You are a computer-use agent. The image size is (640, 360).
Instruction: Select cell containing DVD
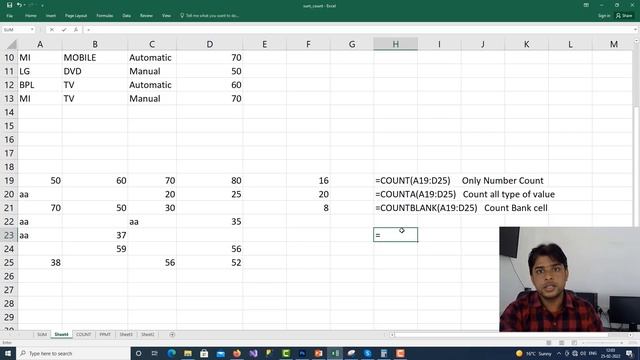pyautogui.click(x=95, y=71)
